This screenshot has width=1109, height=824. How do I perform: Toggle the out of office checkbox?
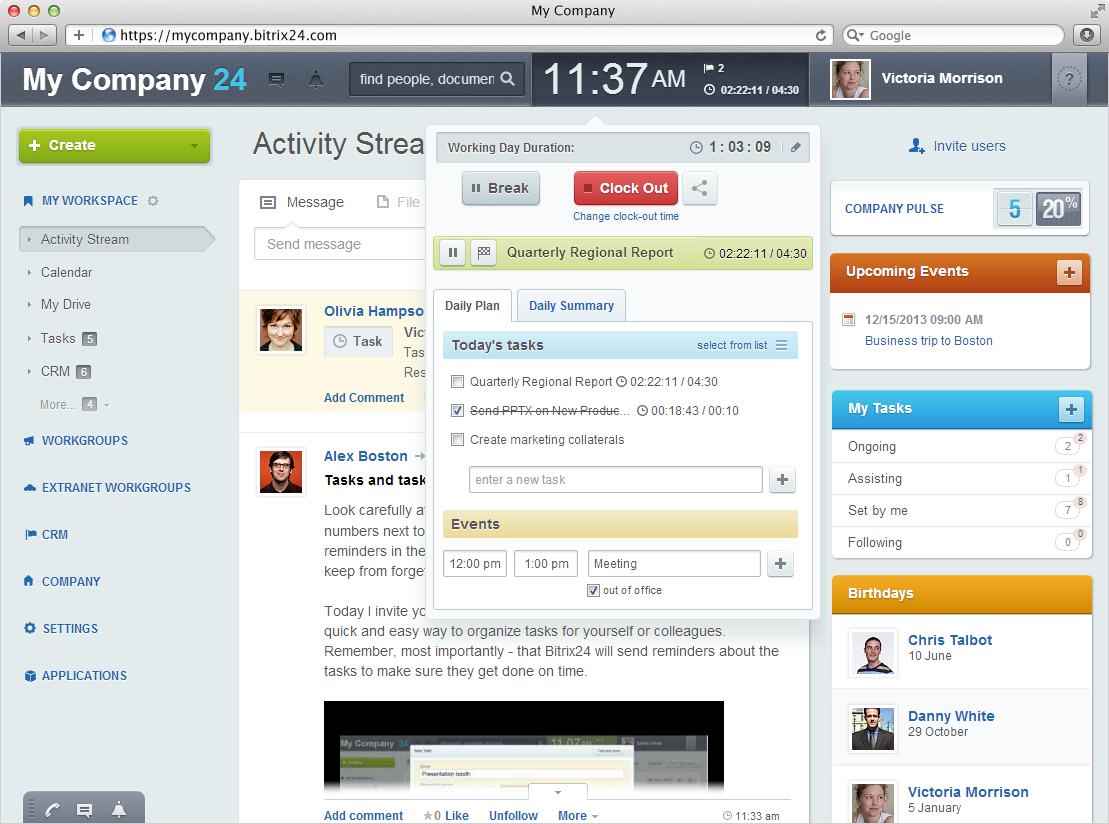[594, 590]
